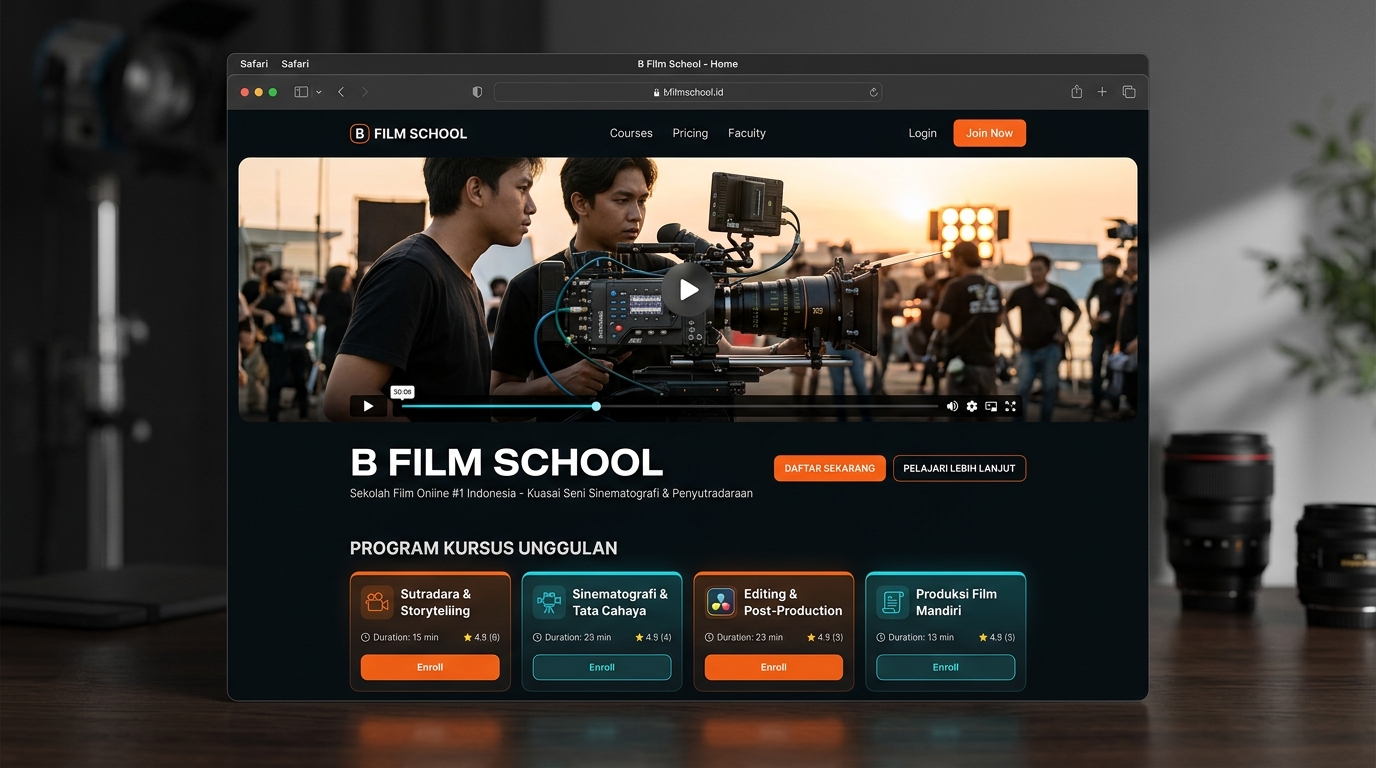Click the B Film School navbar logo
1376x768 pixels.
(x=408, y=134)
